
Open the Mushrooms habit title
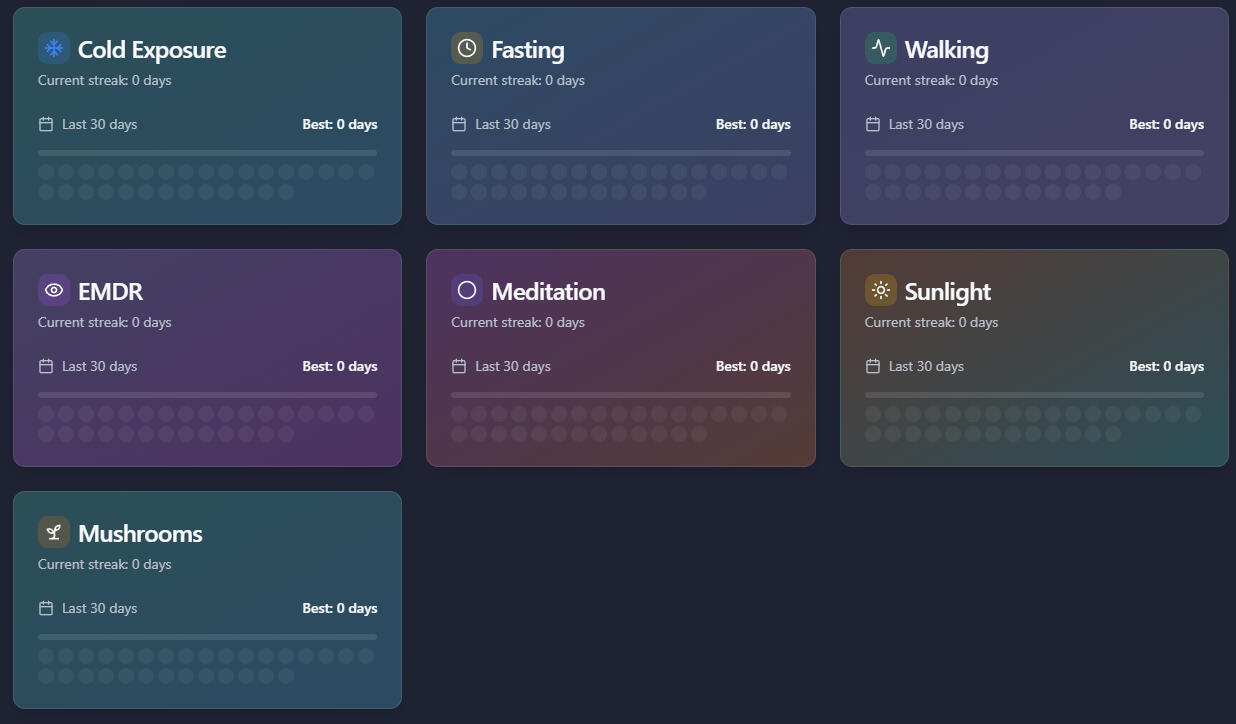click(140, 534)
